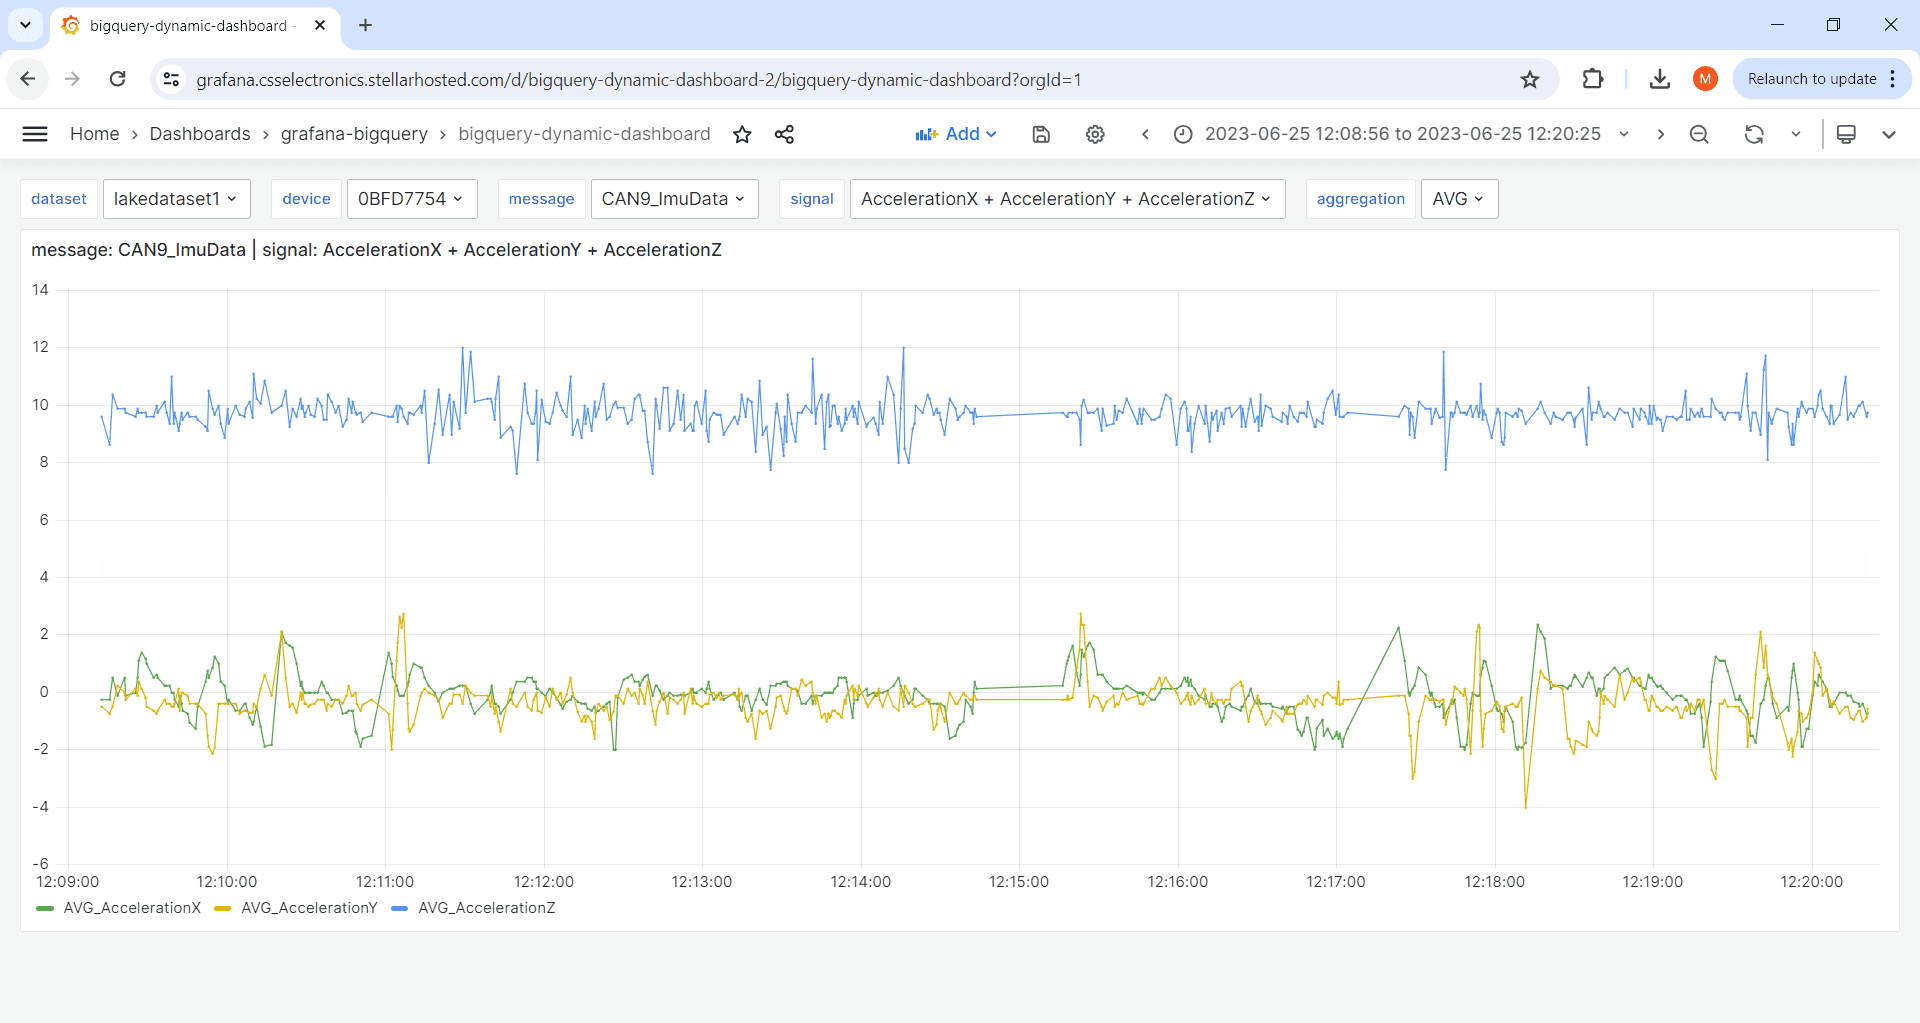Zoom out the time range

pos(1699,133)
